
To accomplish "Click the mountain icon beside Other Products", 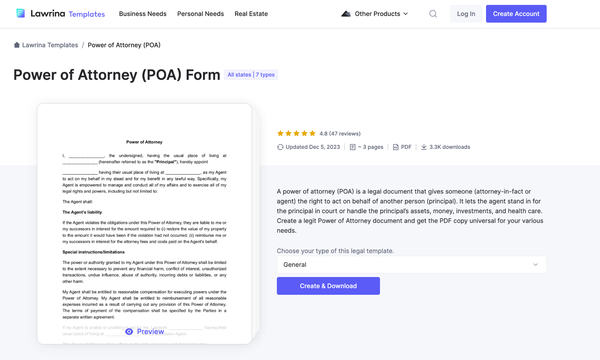I will (346, 14).
